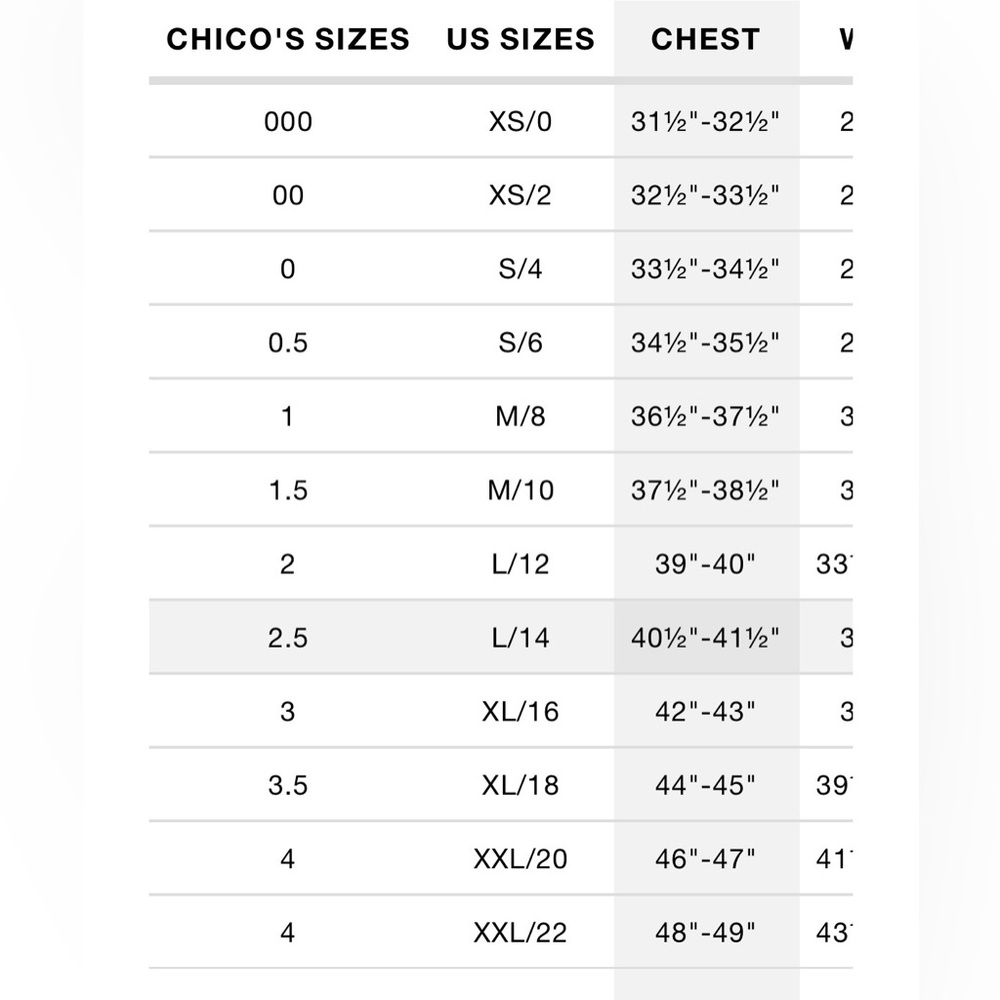The width and height of the screenshot is (1000, 1000).
Task: Click the XXL/22 US size cell
Action: (520, 933)
